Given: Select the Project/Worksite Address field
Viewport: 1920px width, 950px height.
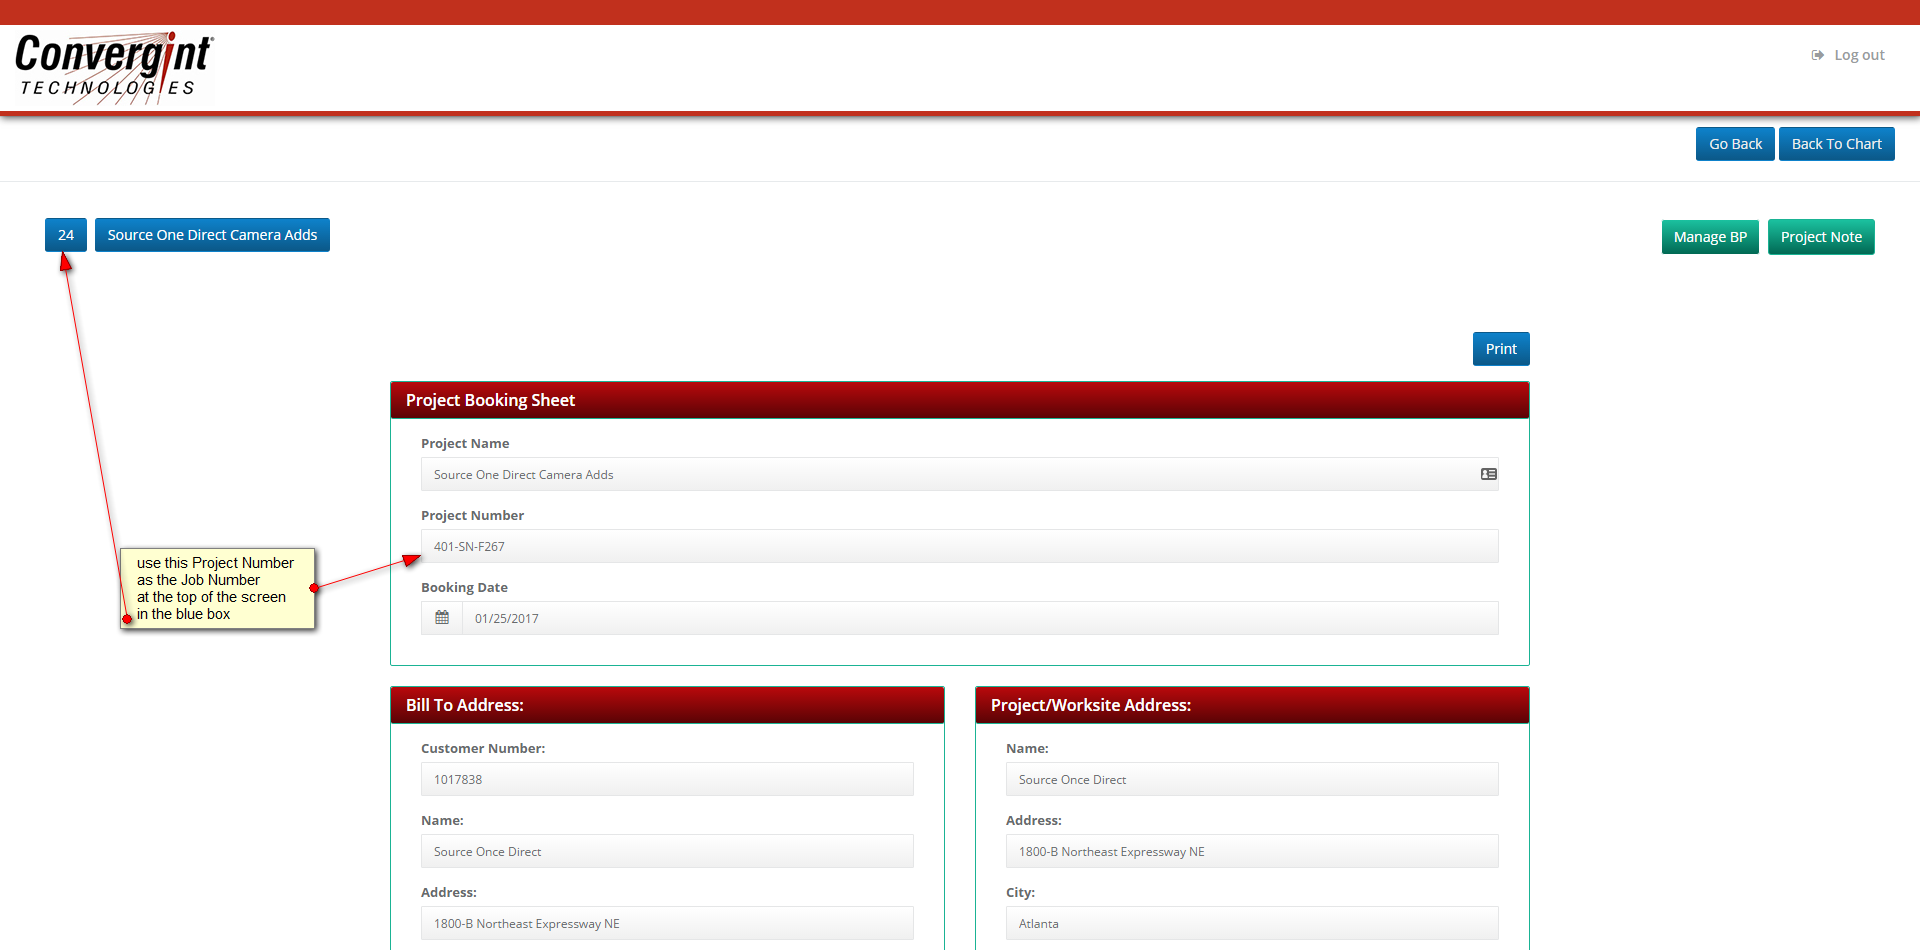Looking at the screenshot, I should 1252,851.
